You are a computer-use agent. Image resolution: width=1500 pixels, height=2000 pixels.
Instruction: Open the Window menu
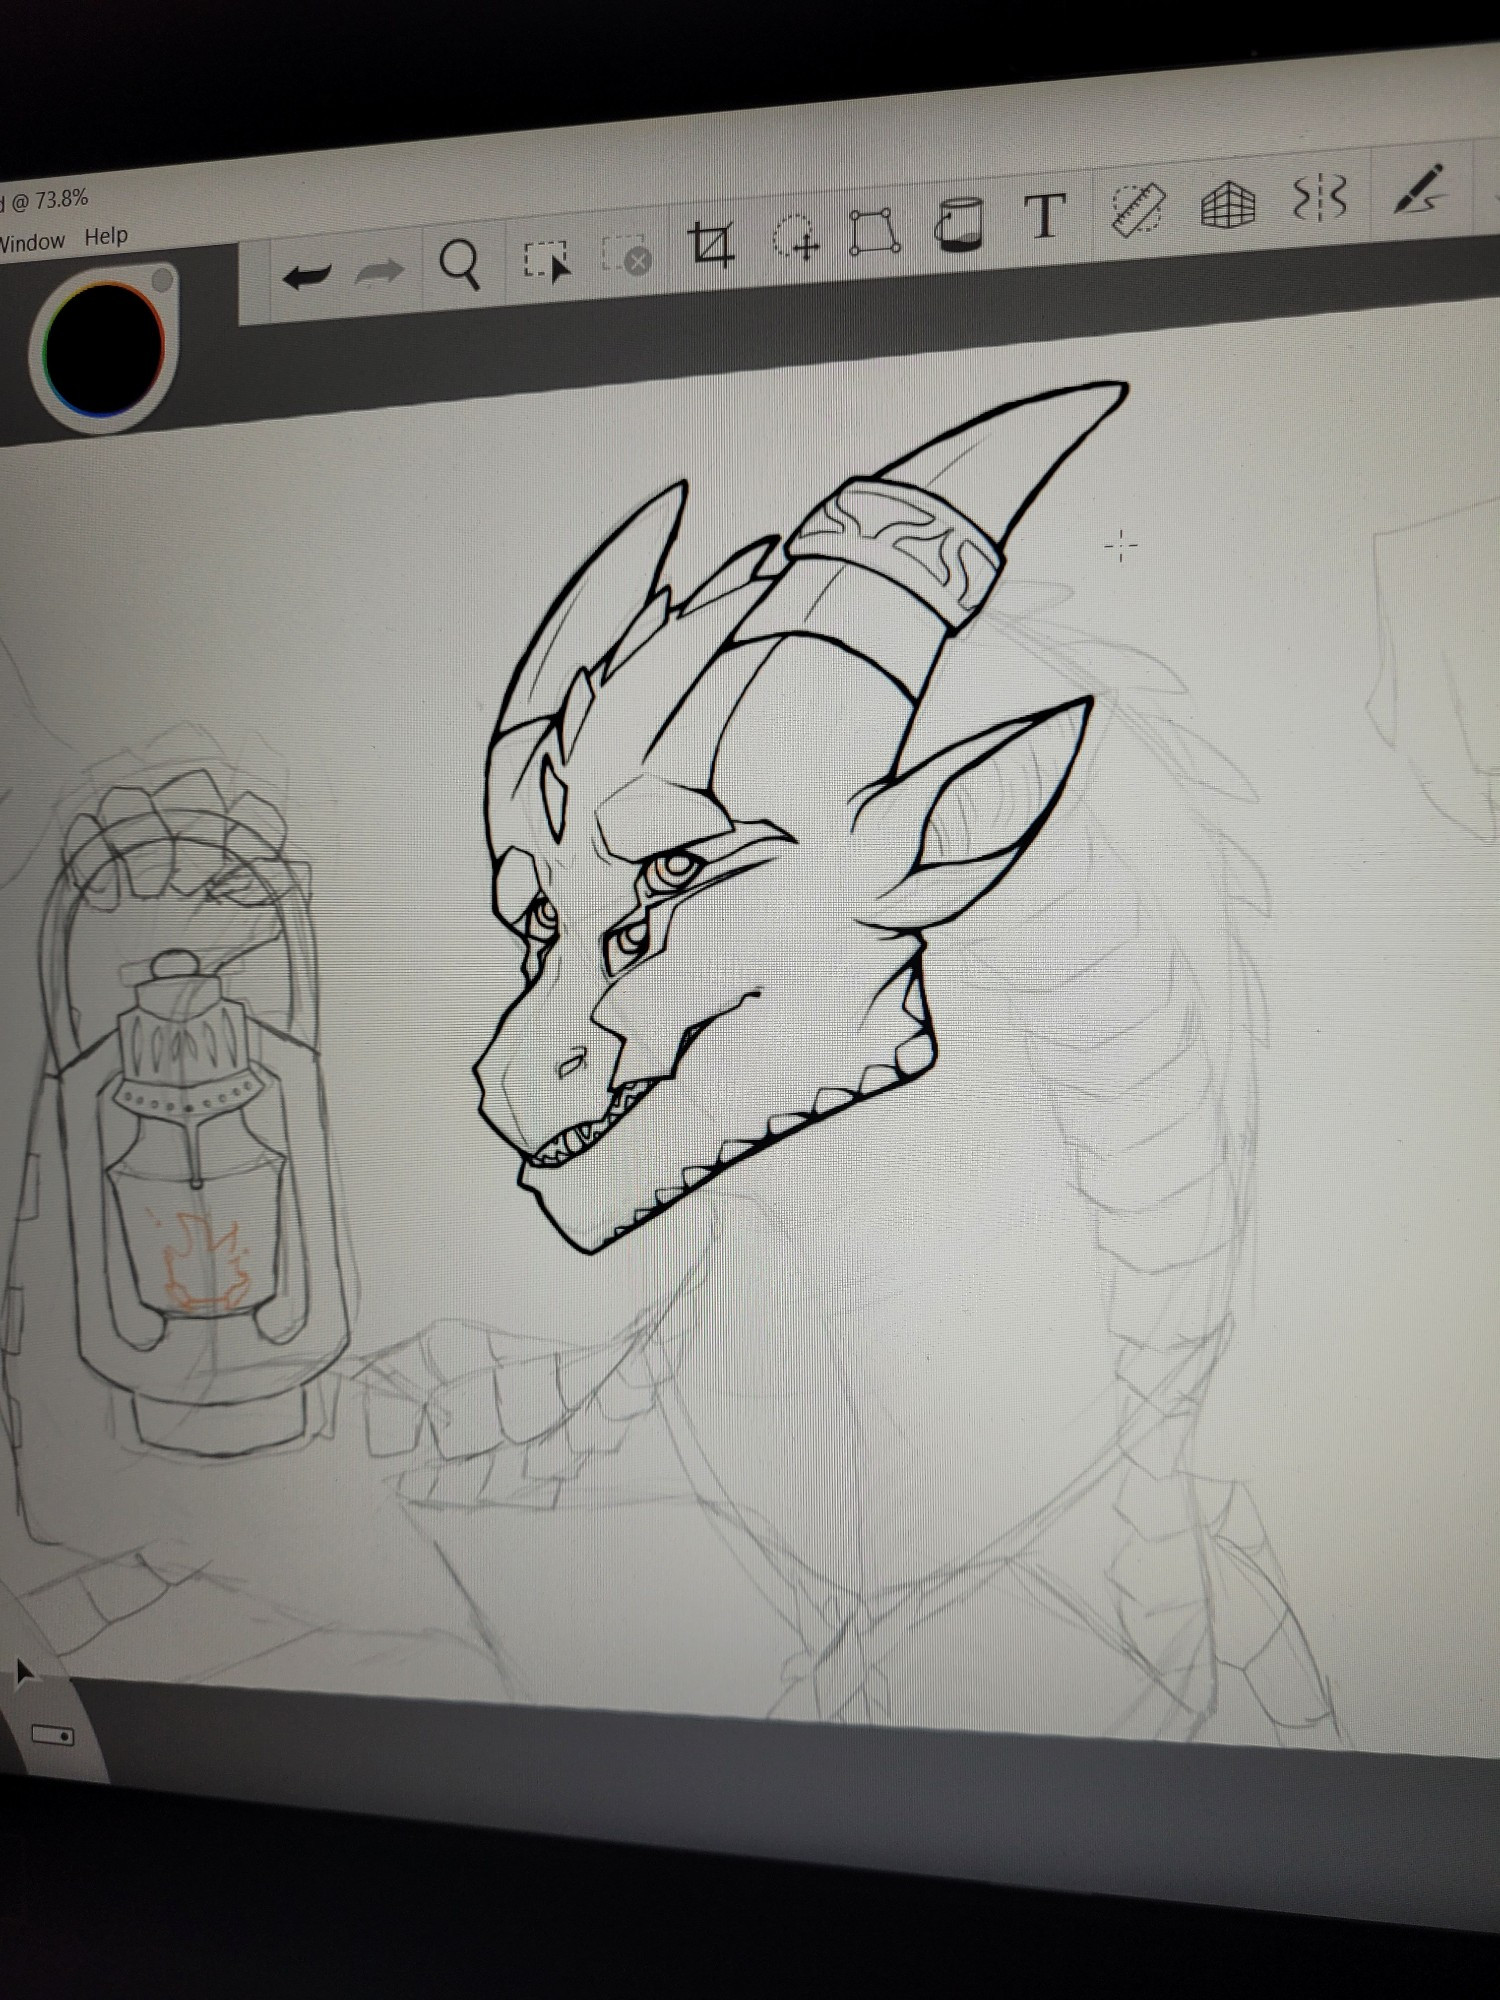32,243
